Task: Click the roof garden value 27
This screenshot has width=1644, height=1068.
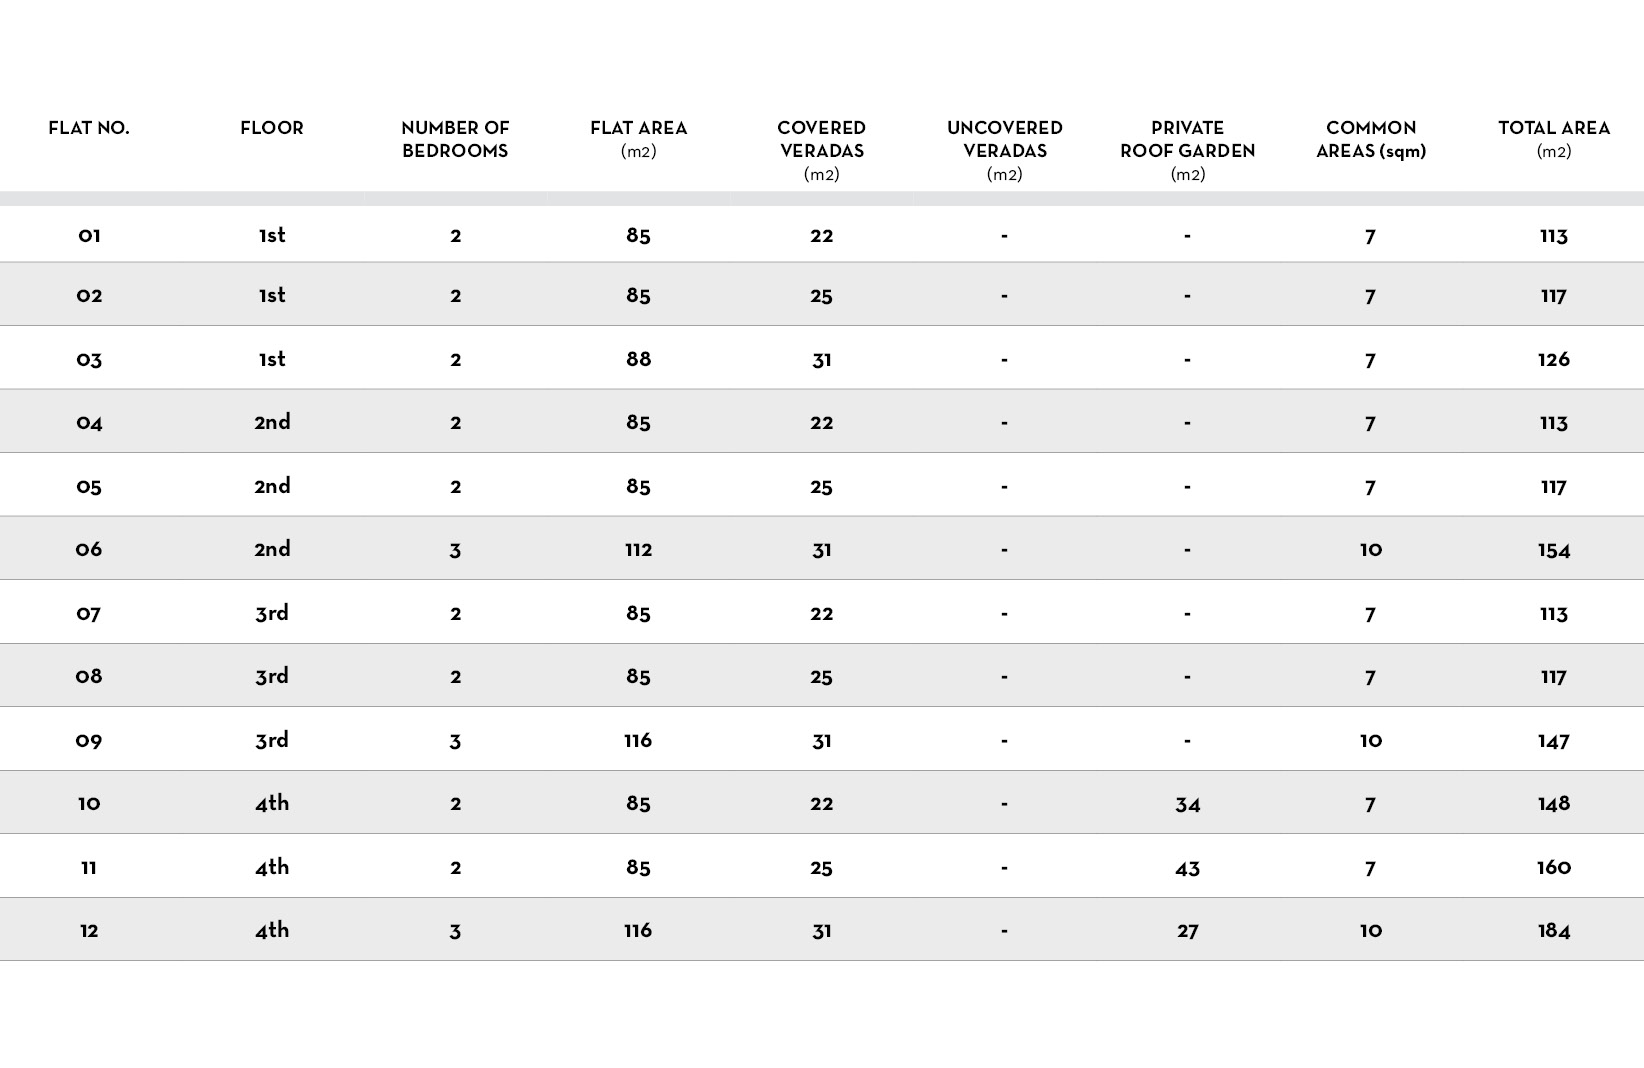Action: pos(1187,931)
